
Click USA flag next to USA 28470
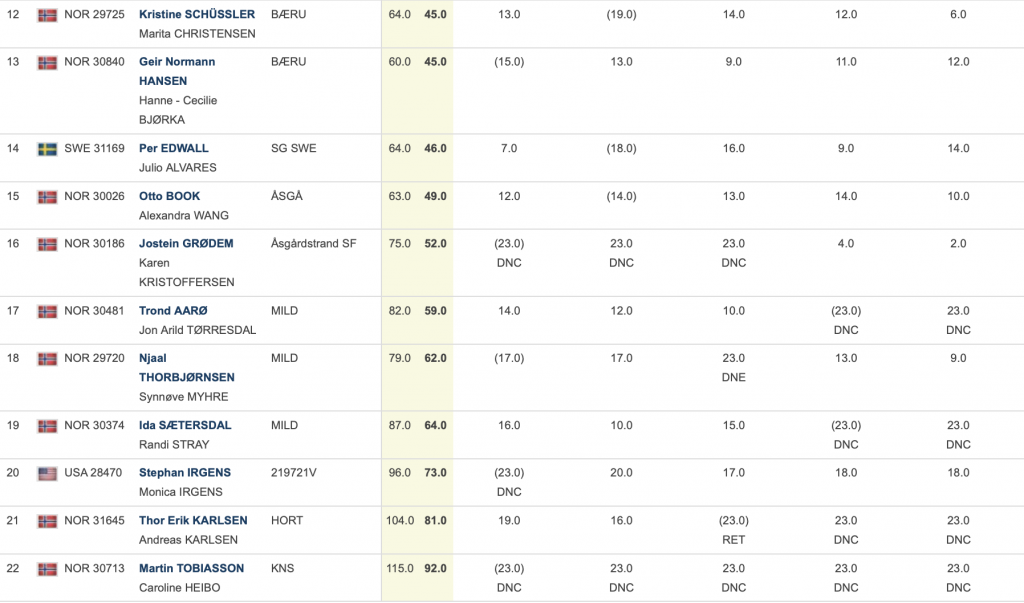click(47, 473)
